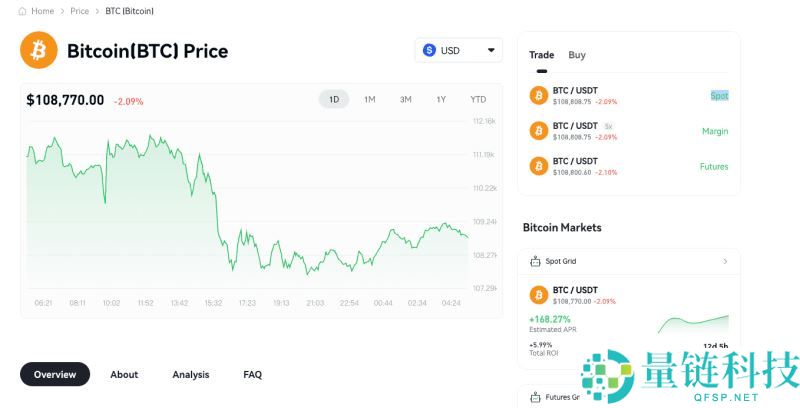Switch to the Buy tab
The height and width of the screenshot is (408, 800).
(577, 55)
